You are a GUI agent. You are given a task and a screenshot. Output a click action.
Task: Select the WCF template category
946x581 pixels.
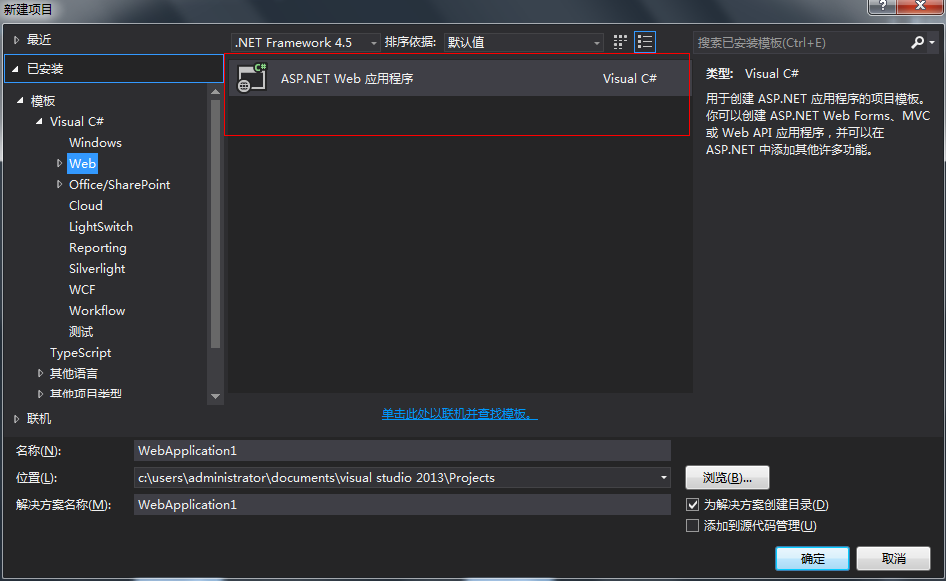tap(82, 290)
